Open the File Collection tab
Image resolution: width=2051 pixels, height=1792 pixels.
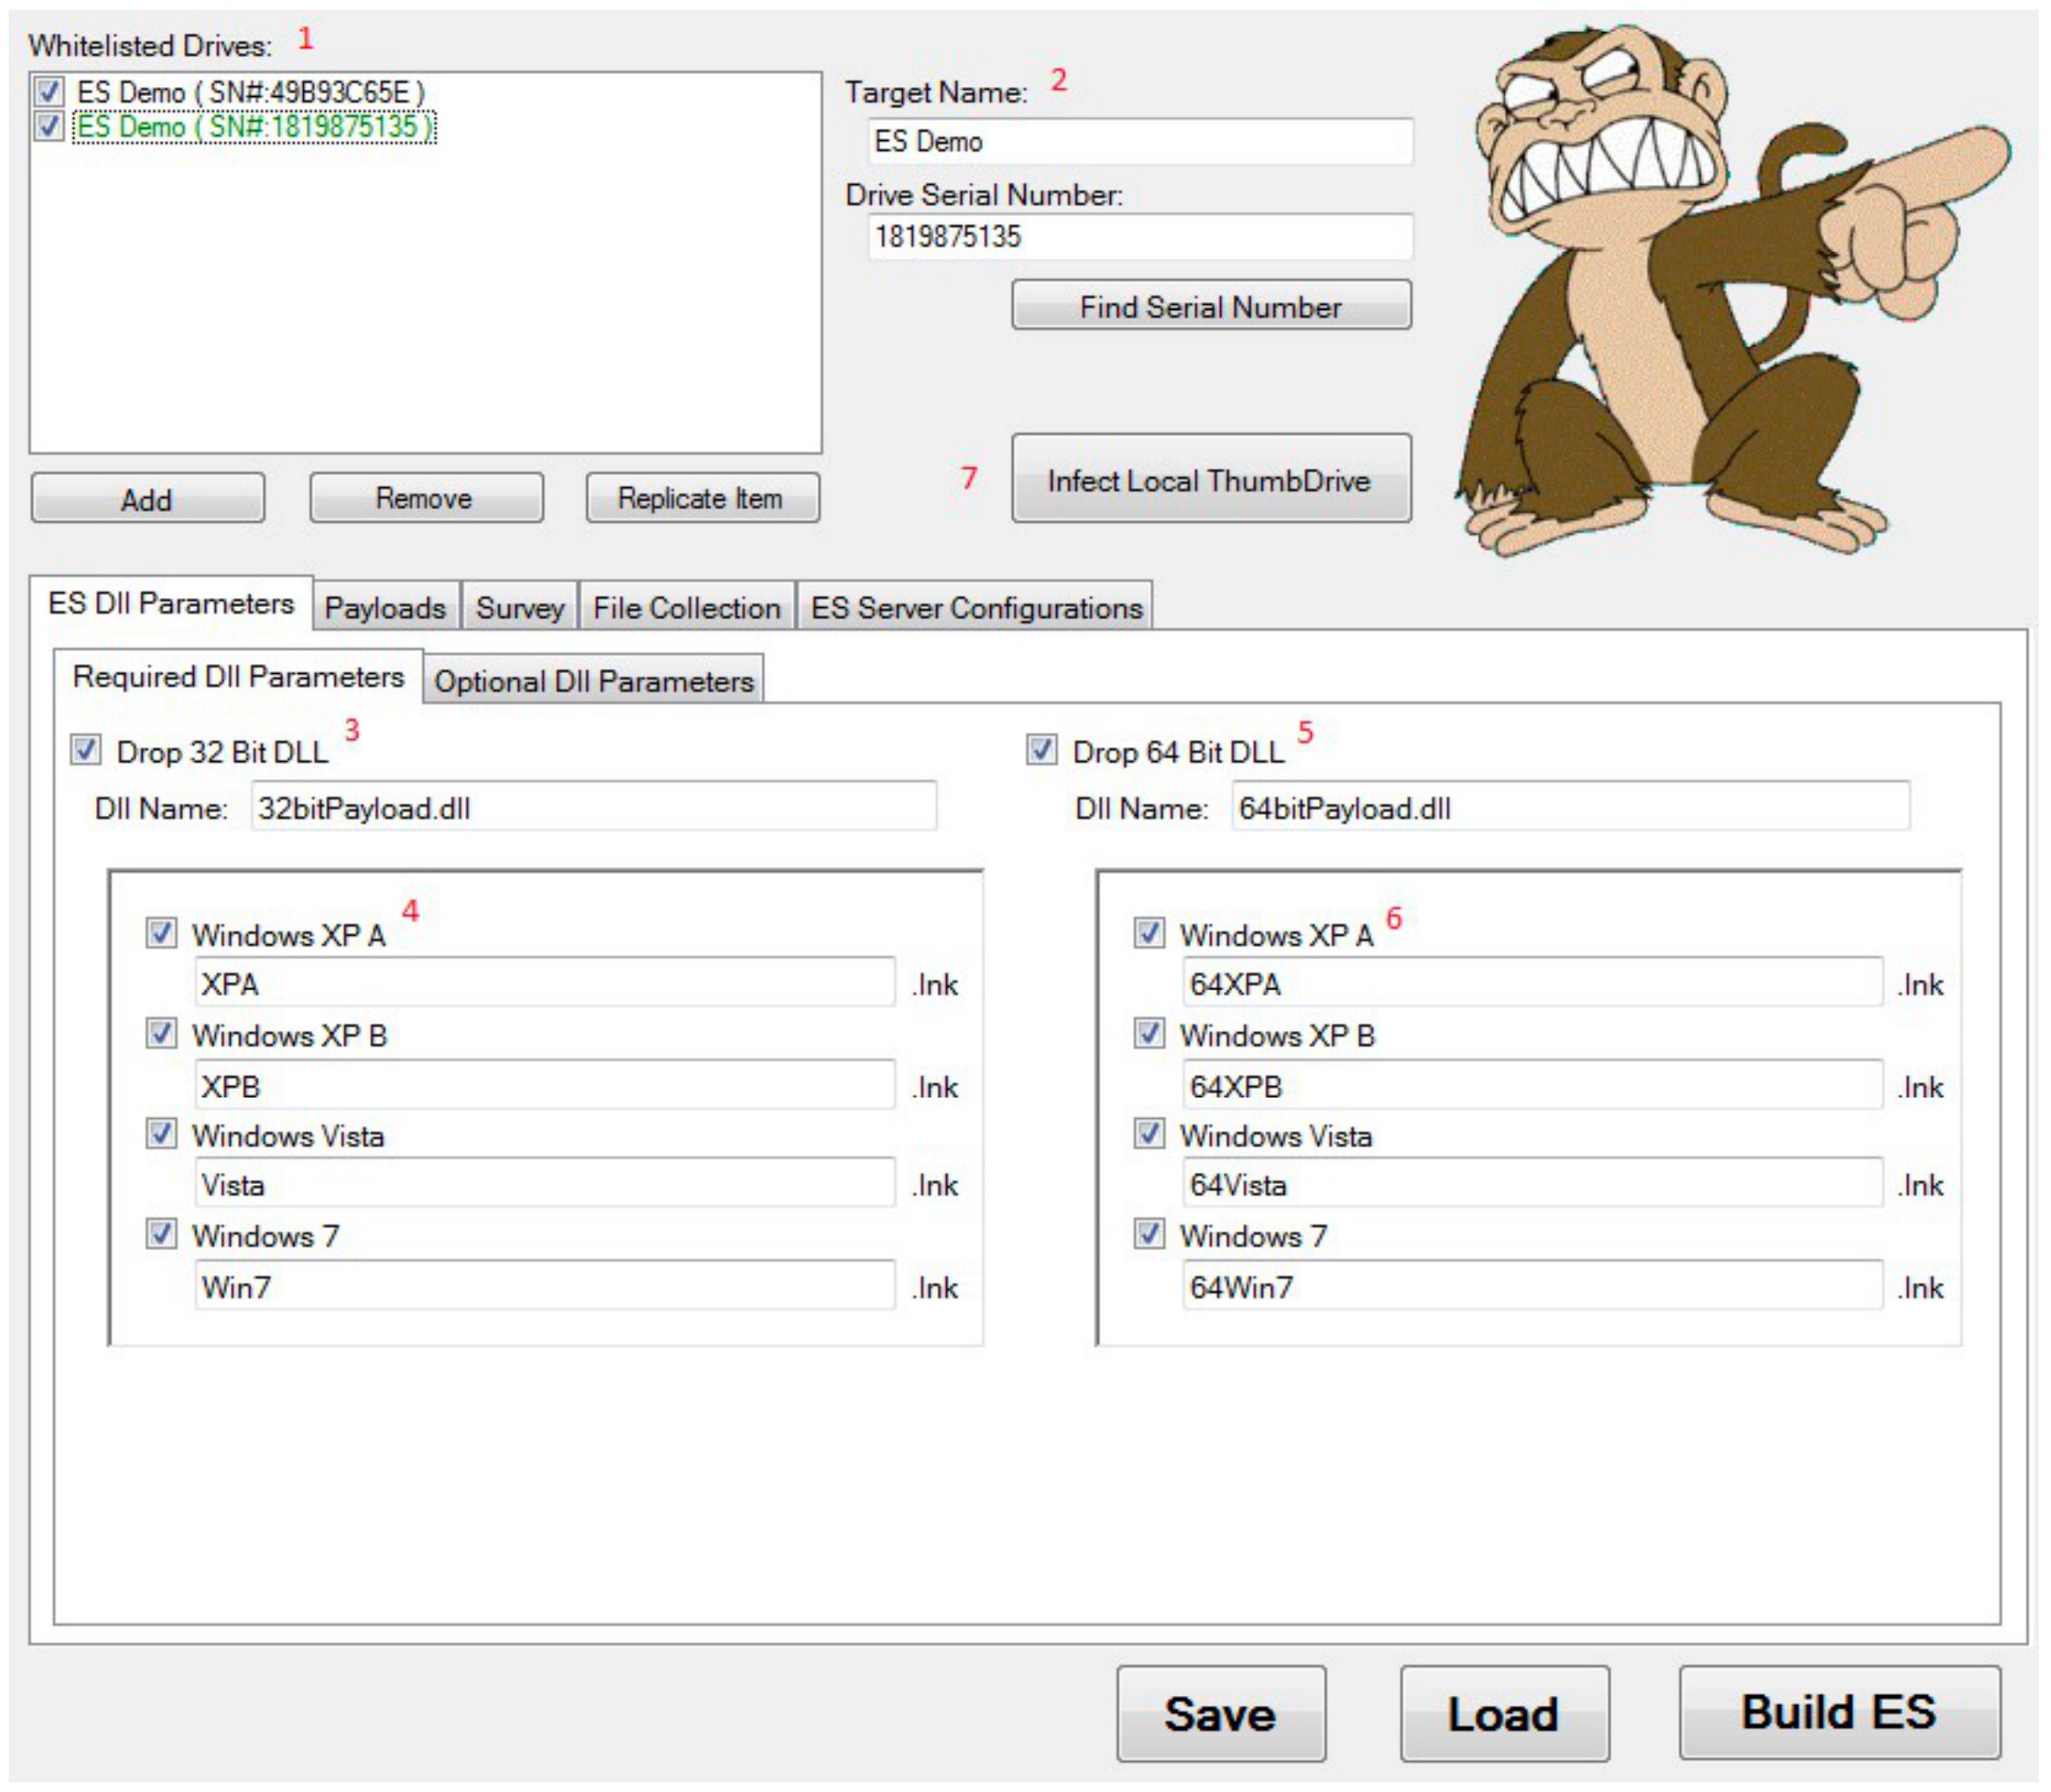[x=687, y=607]
